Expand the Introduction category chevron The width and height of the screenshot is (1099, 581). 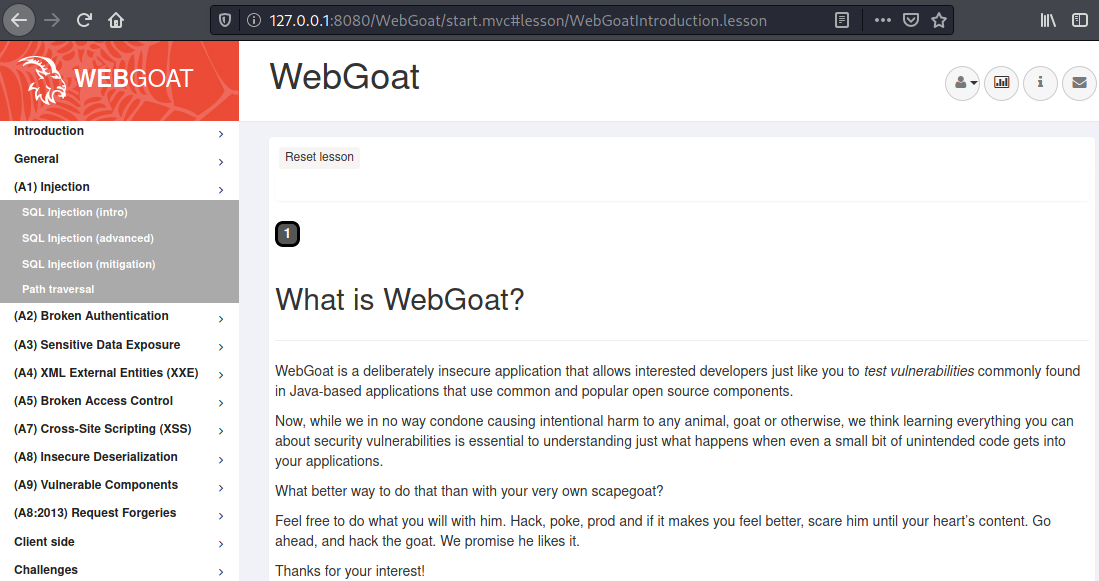tap(221, 134)
